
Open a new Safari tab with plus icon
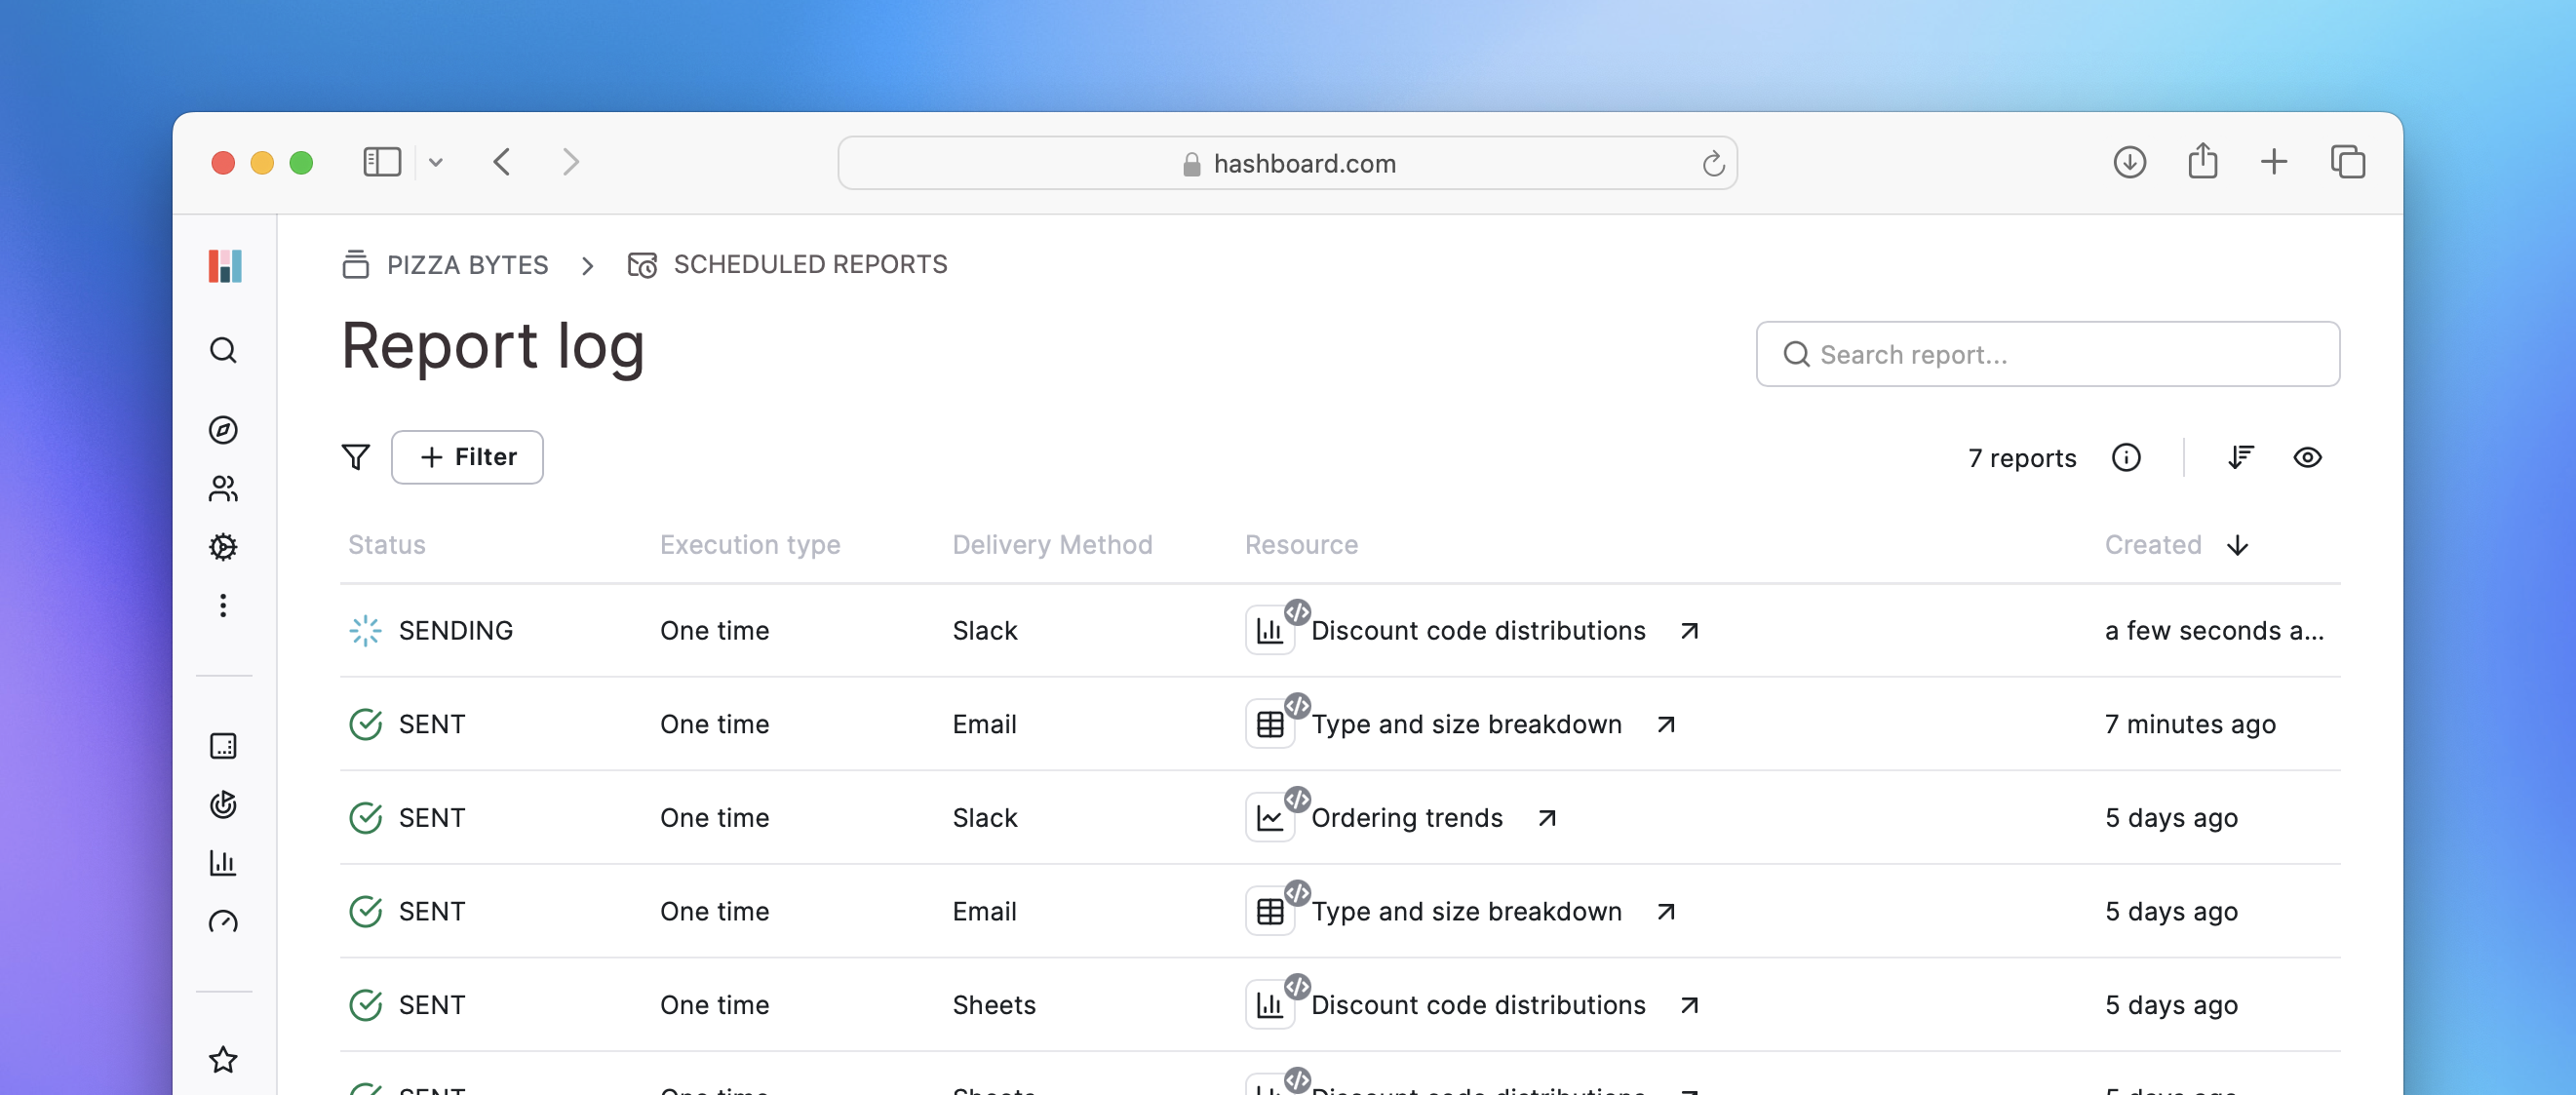(x=2274, y=162)
